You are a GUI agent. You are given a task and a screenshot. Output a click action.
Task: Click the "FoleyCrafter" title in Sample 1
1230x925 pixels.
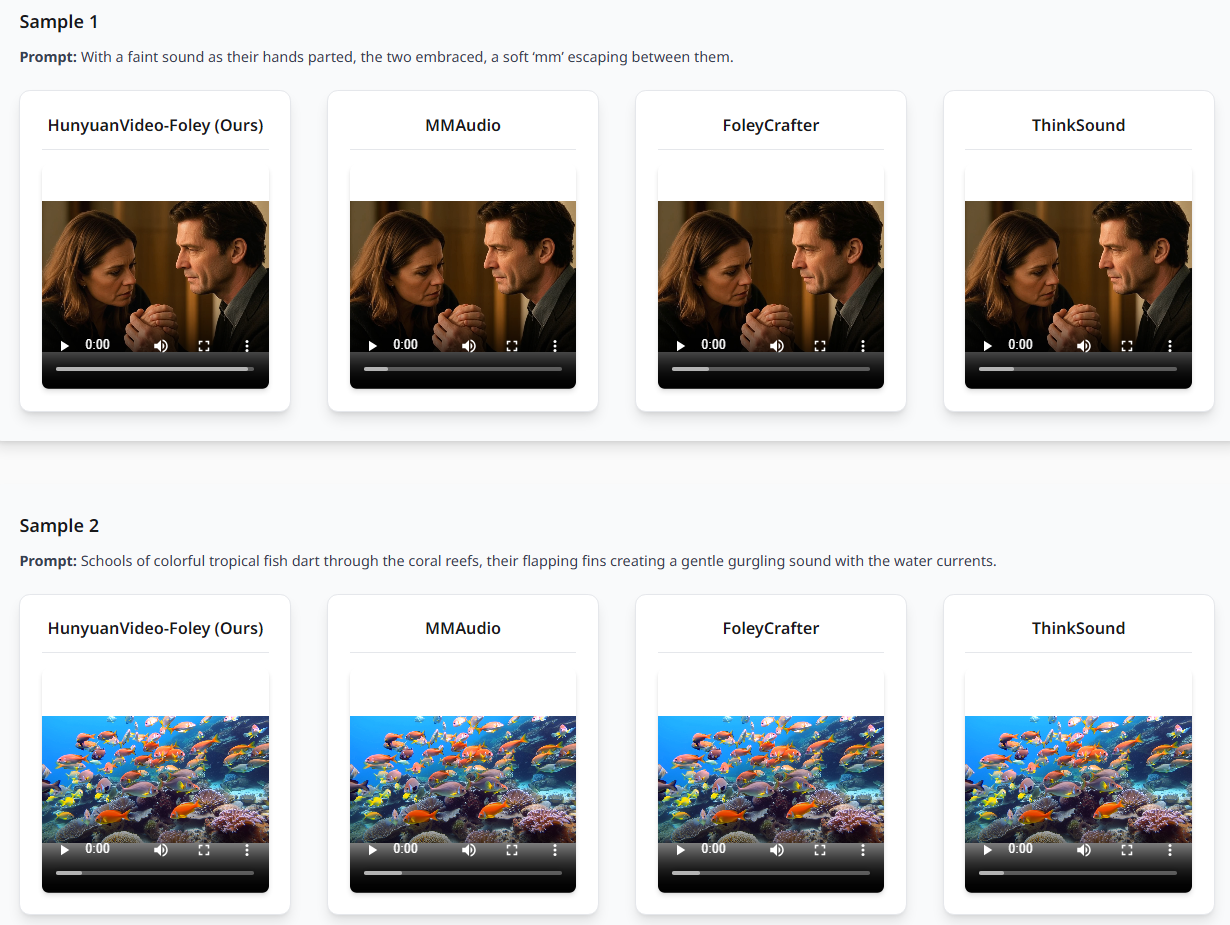pos(771,125)
